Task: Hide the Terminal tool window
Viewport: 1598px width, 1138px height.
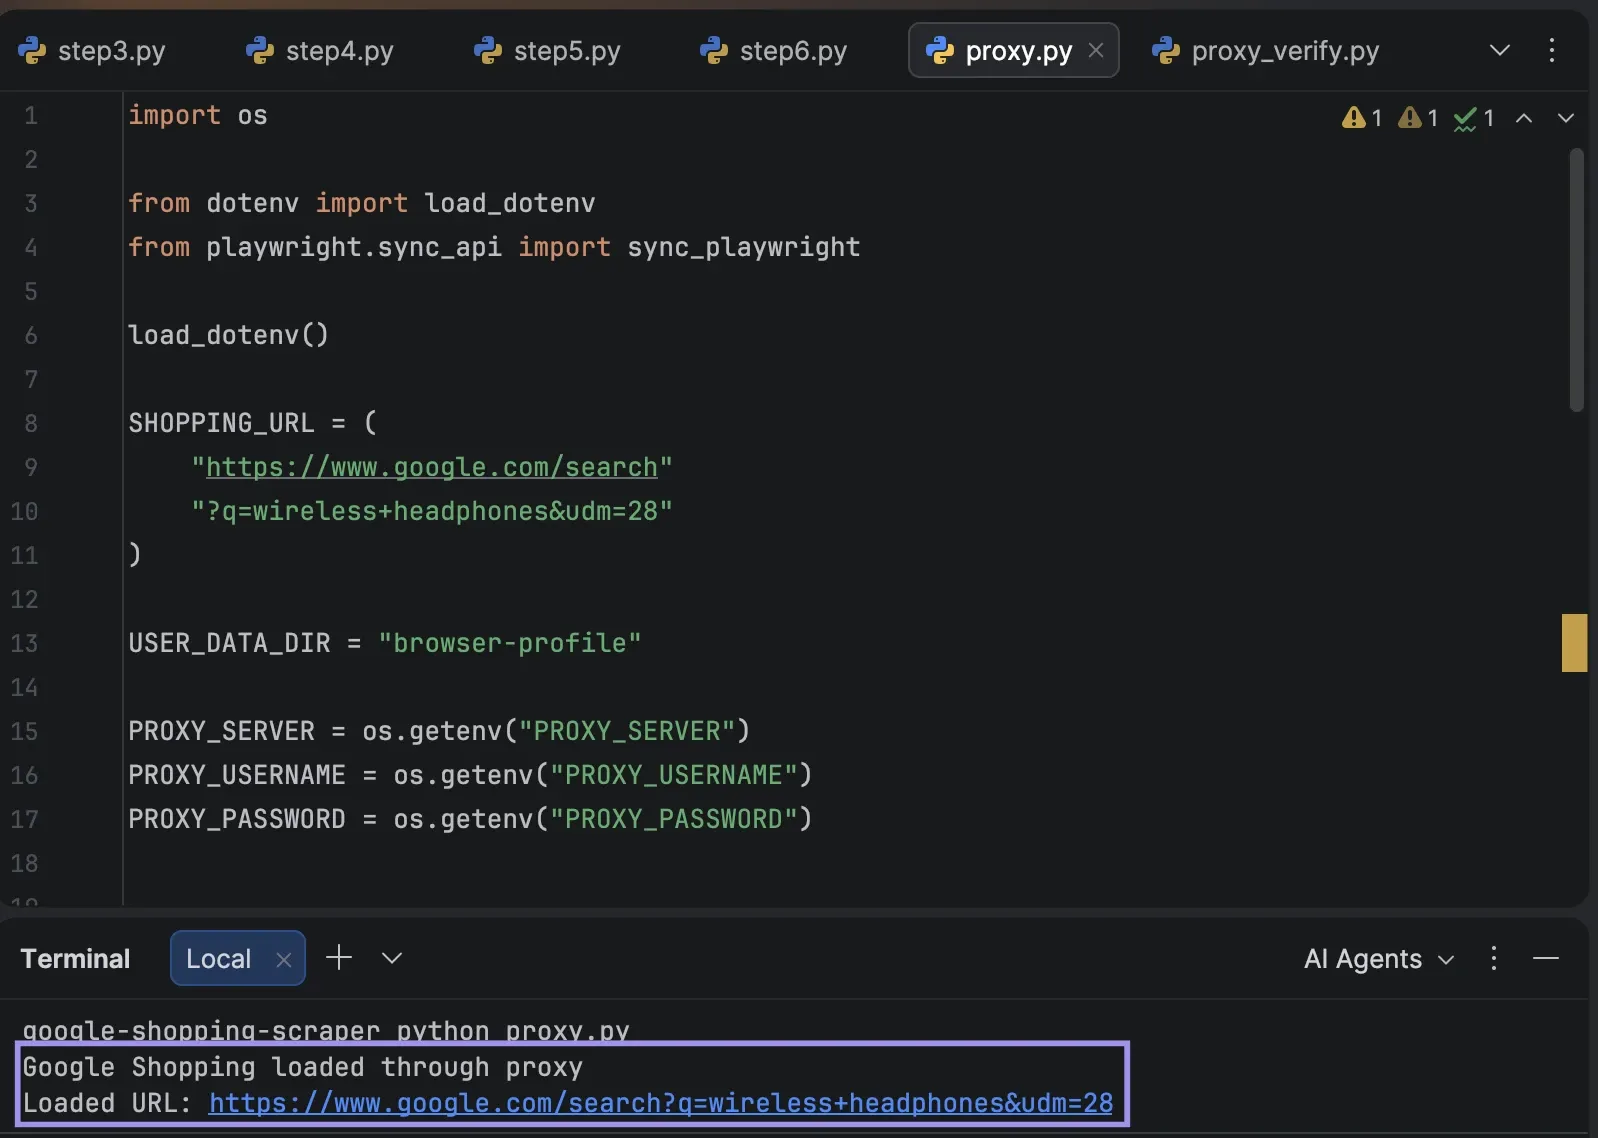Action: point(1546,959)
